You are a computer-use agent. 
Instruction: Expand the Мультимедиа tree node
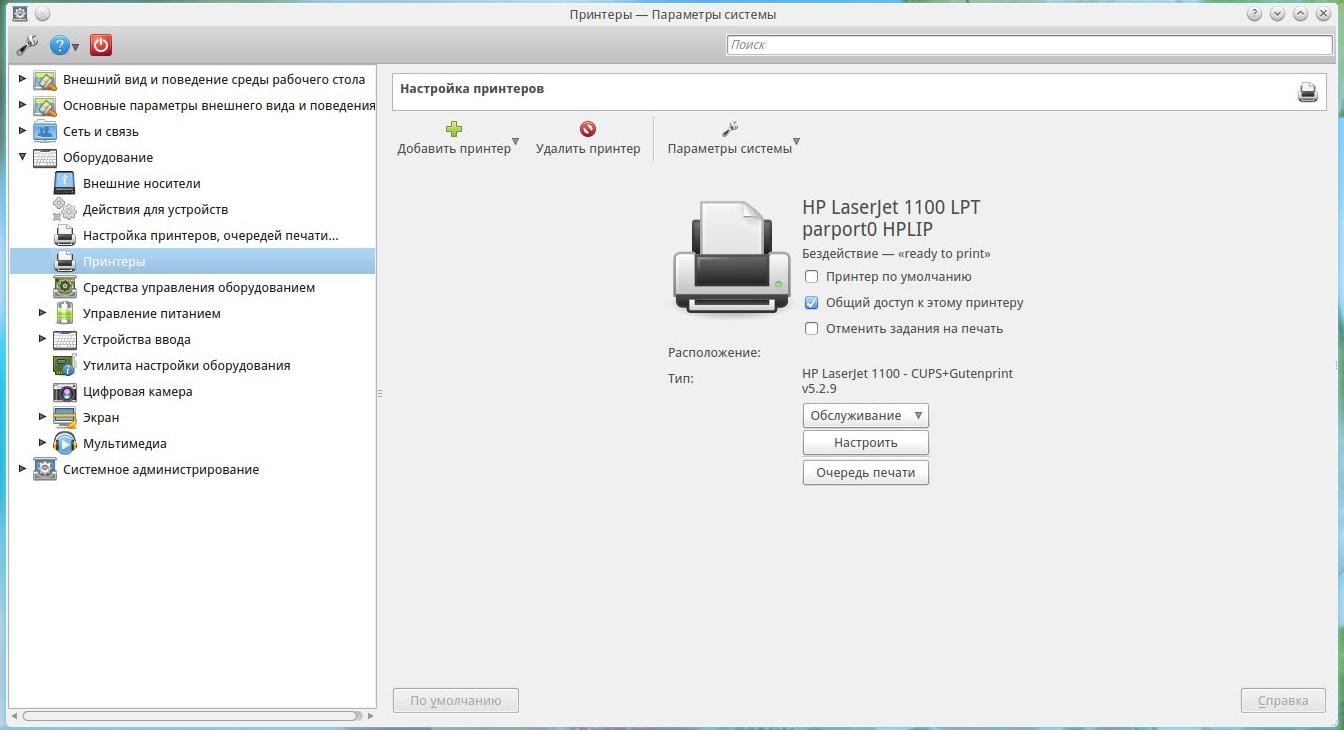pyautogui.click(x=42, y=443)
